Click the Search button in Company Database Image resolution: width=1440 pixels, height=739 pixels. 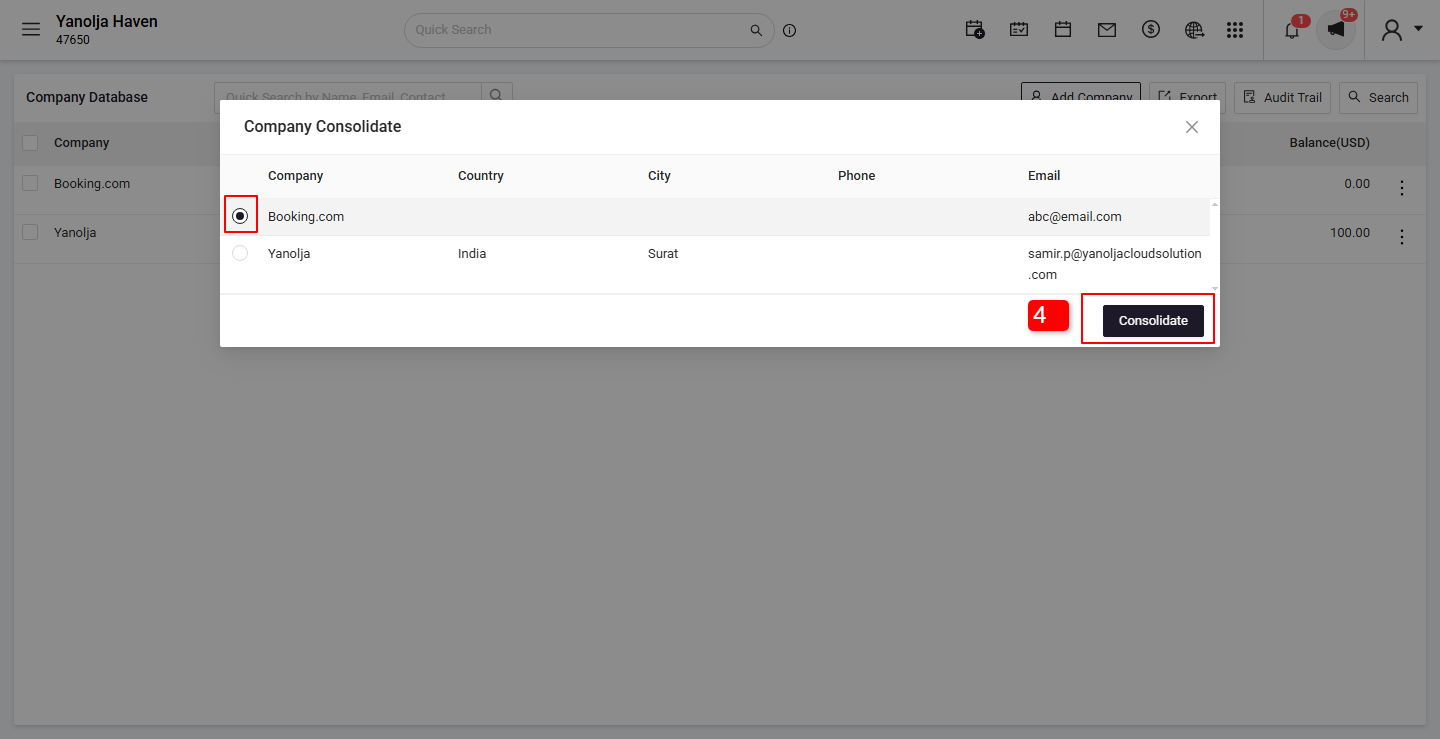coord(1378,97)
